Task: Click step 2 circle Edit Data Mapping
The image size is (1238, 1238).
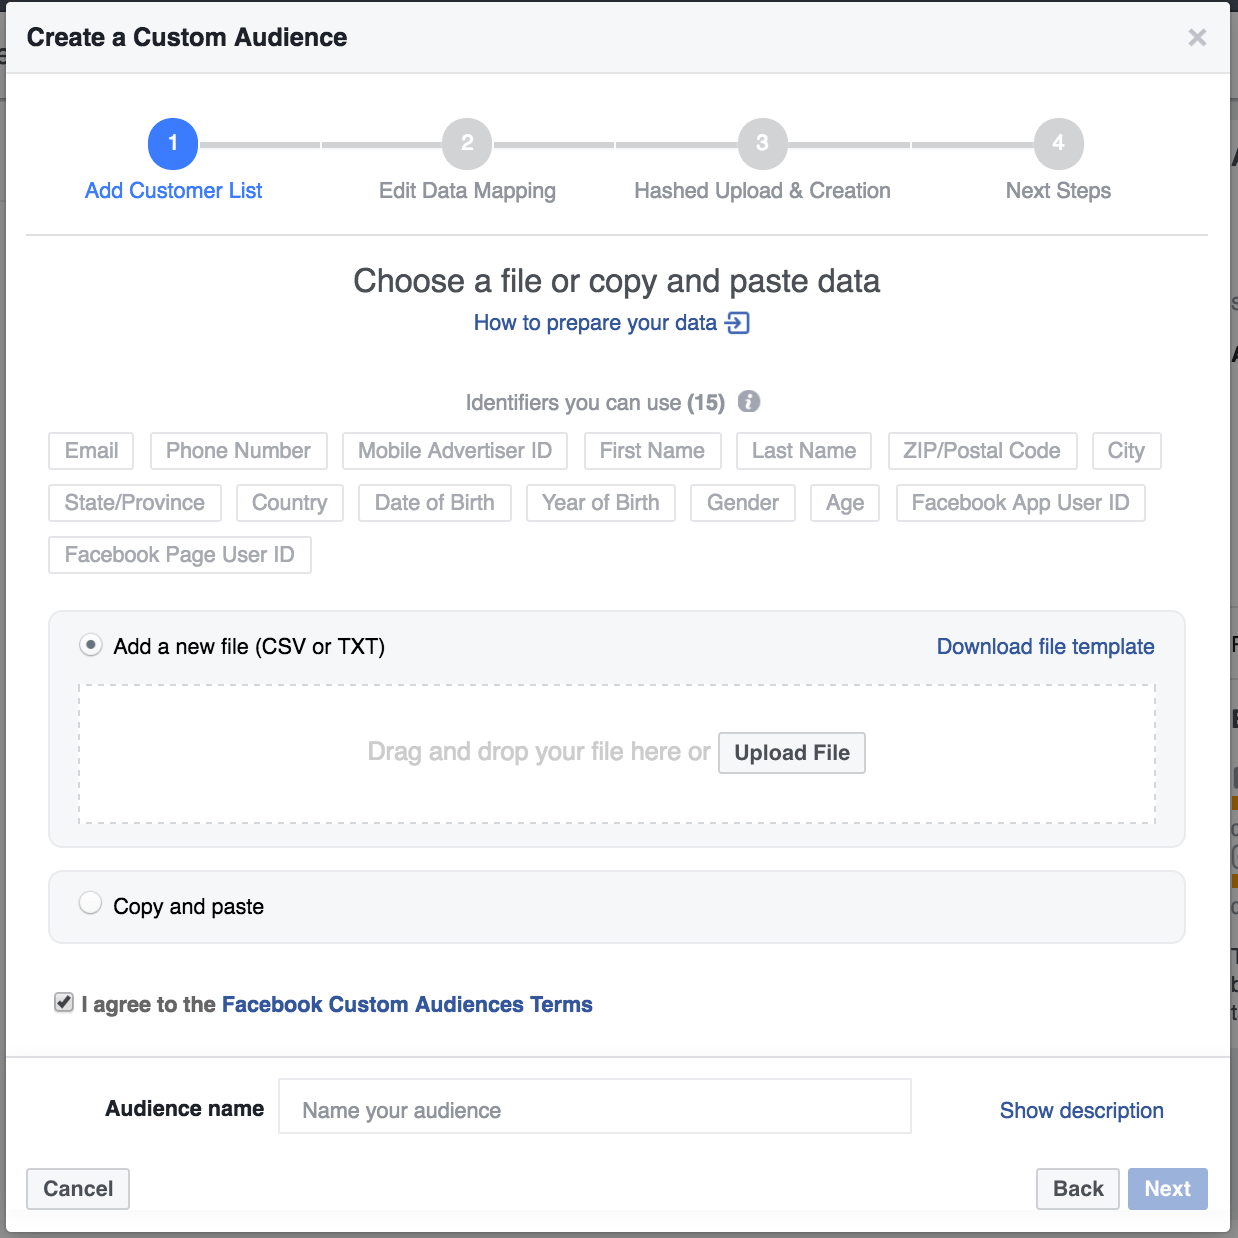Action: click(467, 144)
